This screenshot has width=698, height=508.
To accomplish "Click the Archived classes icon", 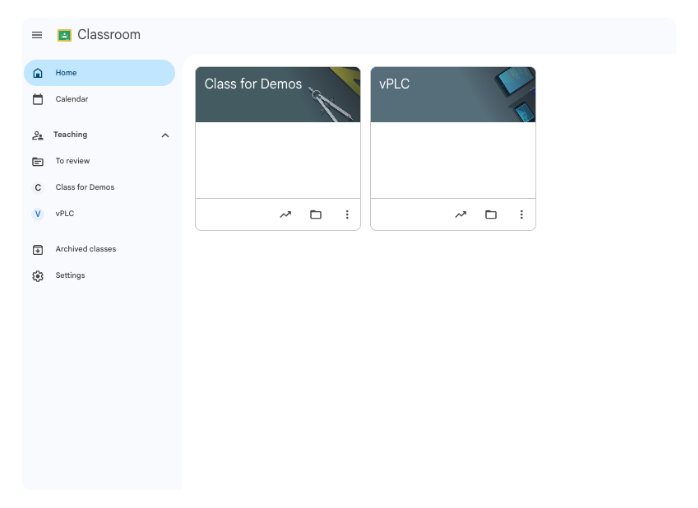I will pos(38,250).
